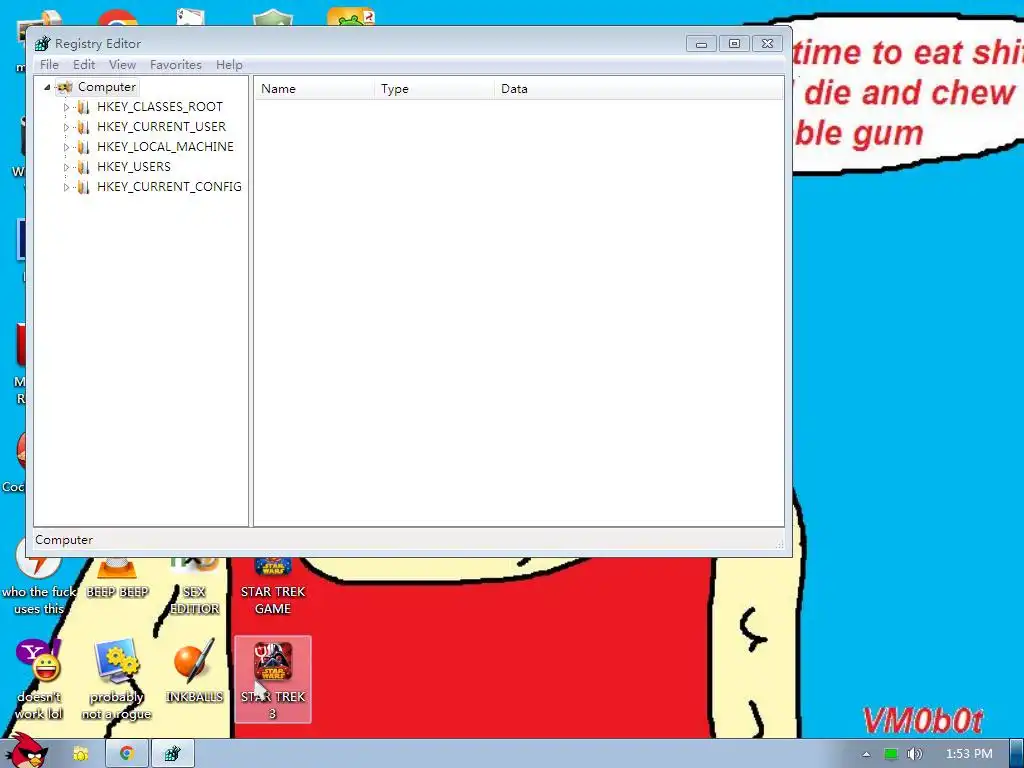Click the HKEY_LOCAL_MACHINE folder icon
1024x768 pixels.
point(84,148)
